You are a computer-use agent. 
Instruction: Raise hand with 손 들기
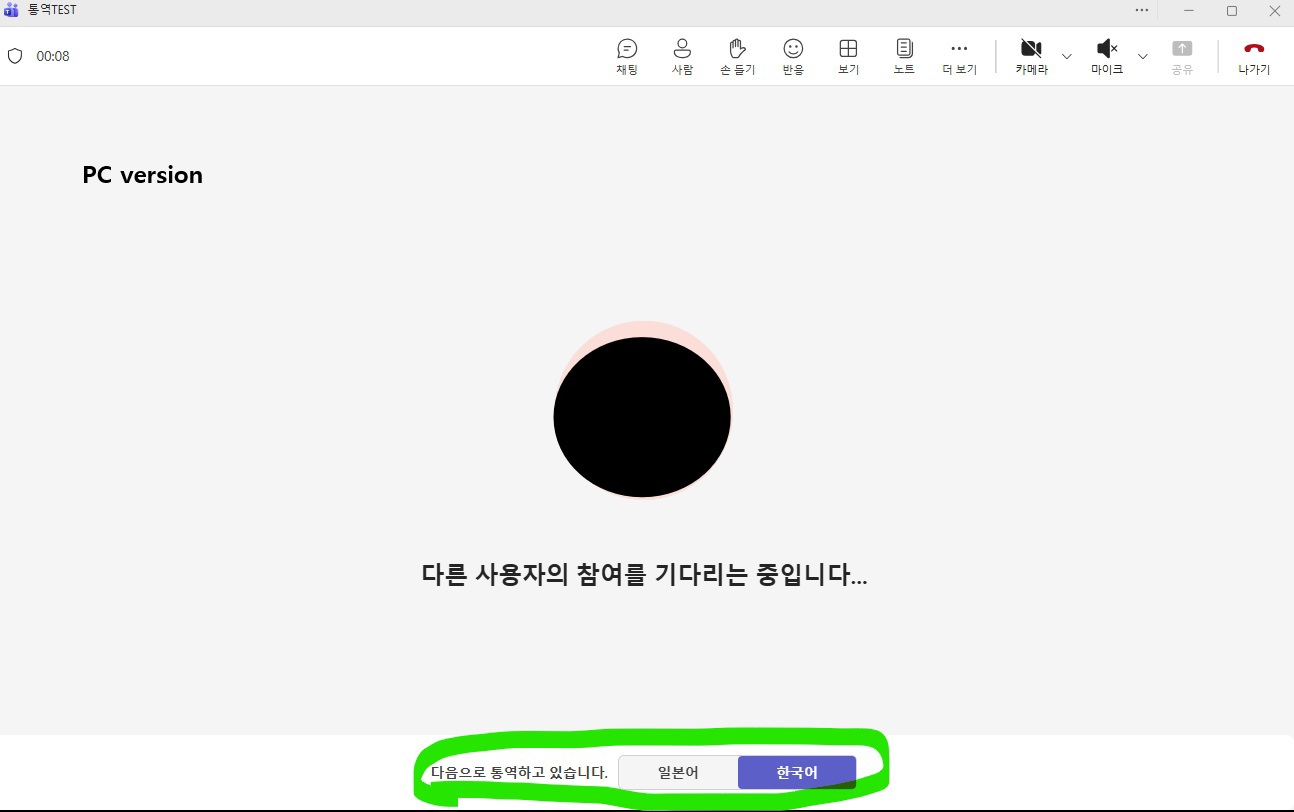click(x=738, y=57)
